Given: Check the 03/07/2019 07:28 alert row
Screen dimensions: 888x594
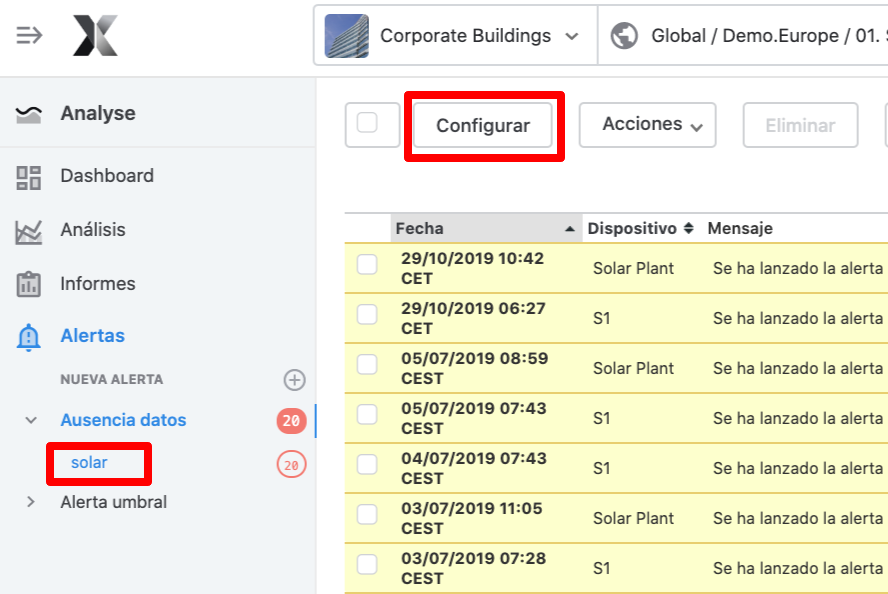Looking at the screenshot, I should [367, 565].
